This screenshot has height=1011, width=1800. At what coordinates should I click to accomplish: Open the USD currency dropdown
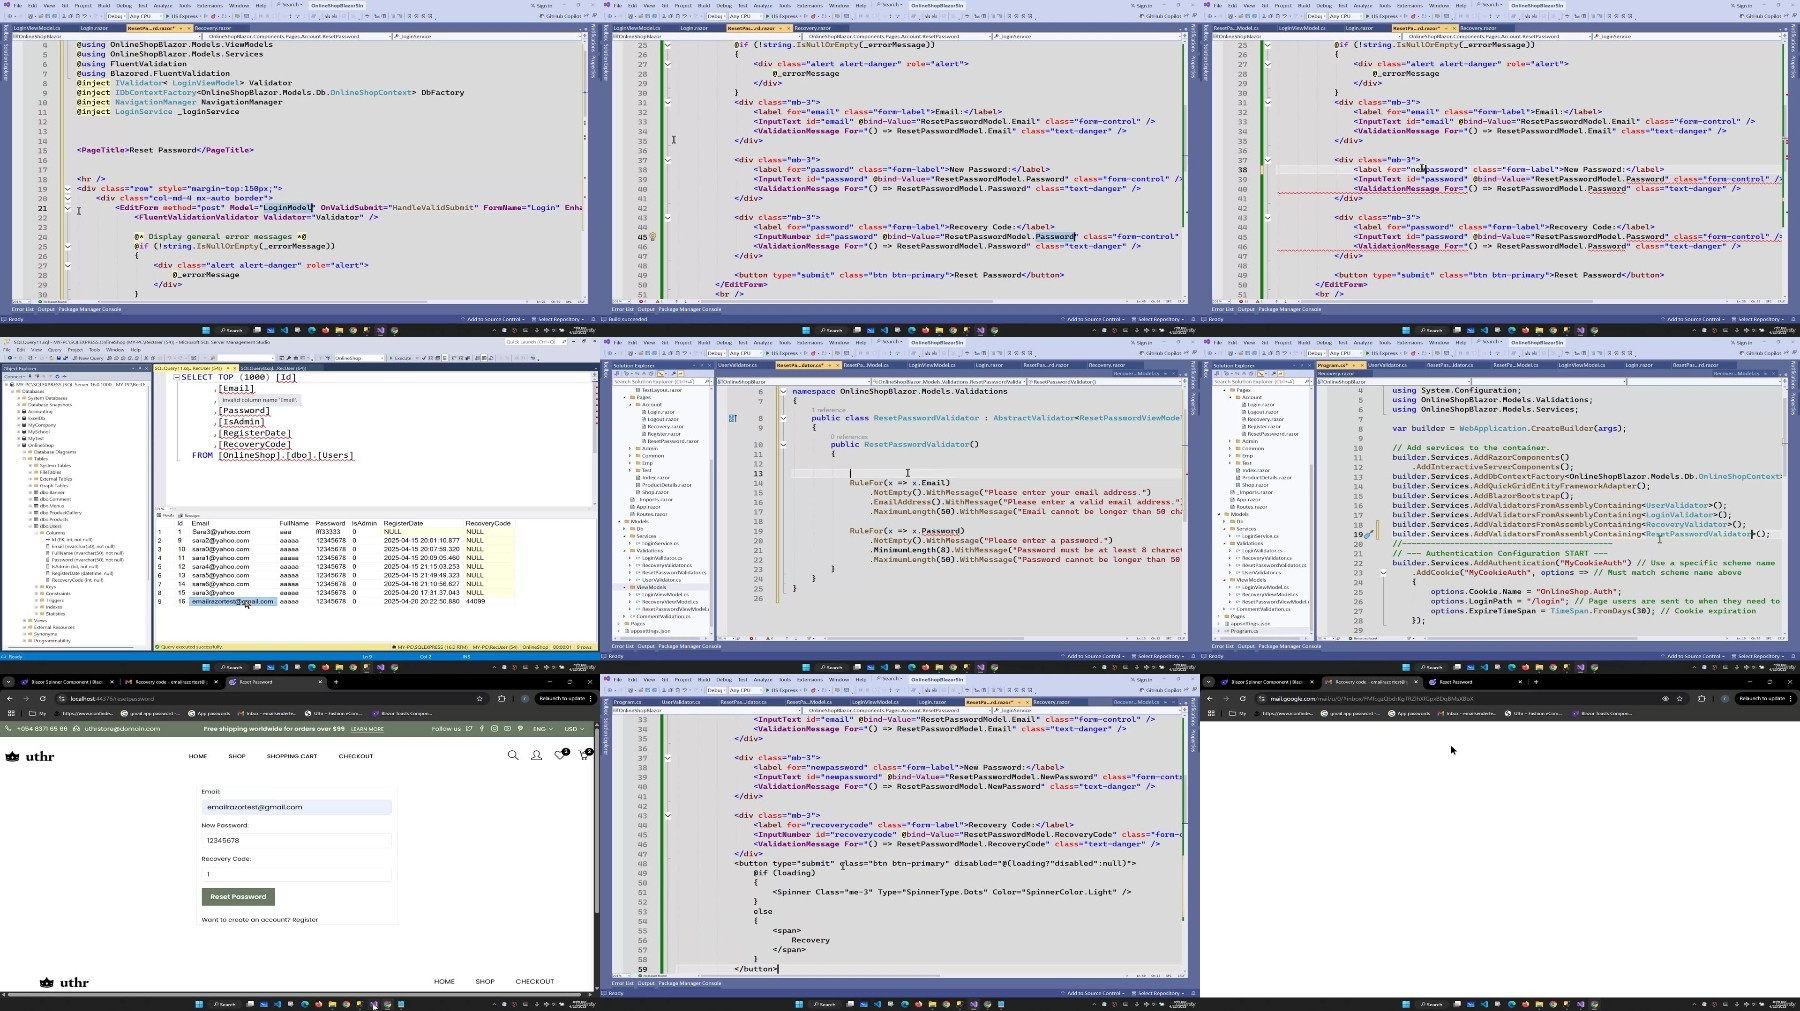point(573,729)
